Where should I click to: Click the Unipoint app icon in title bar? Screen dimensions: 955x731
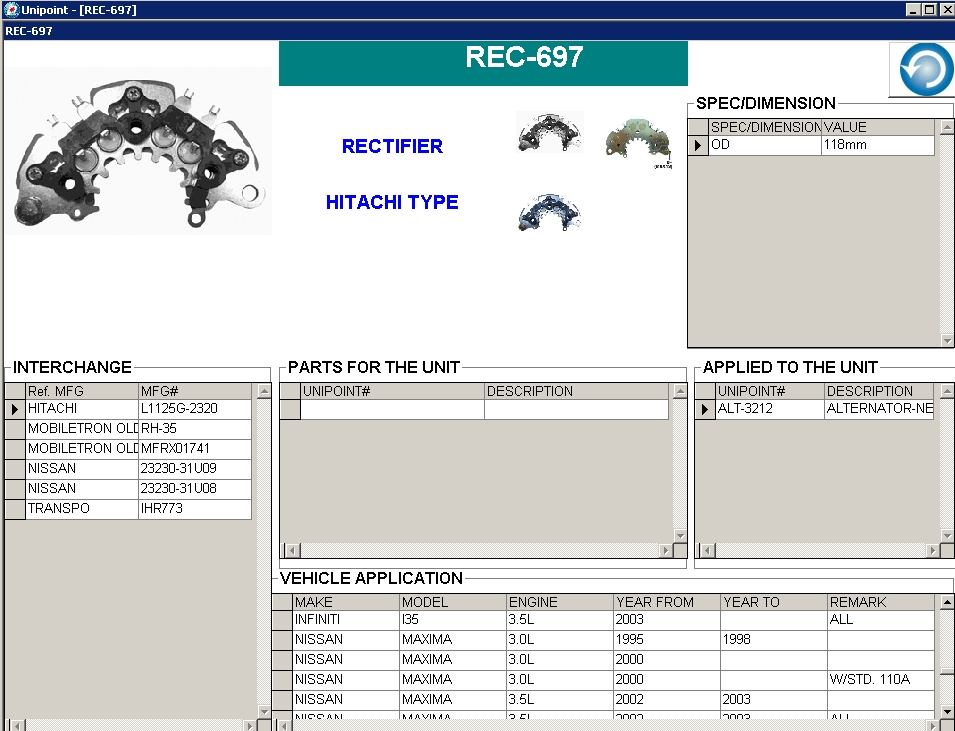click(x=11, y=10)
